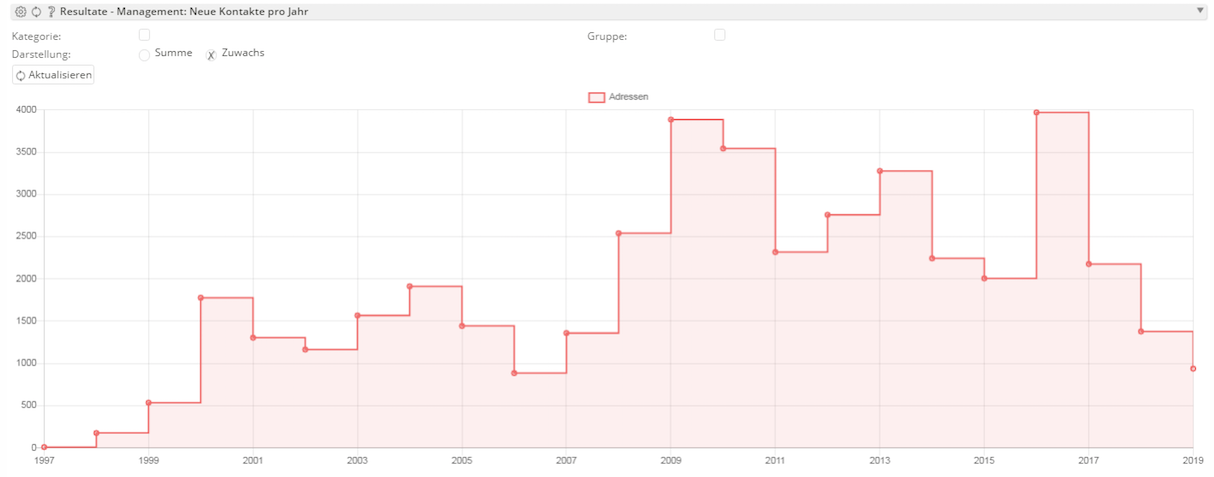1214x477 pixels.
Task: Pick the low data point at 2006
Action: click(x=514, y=373)
